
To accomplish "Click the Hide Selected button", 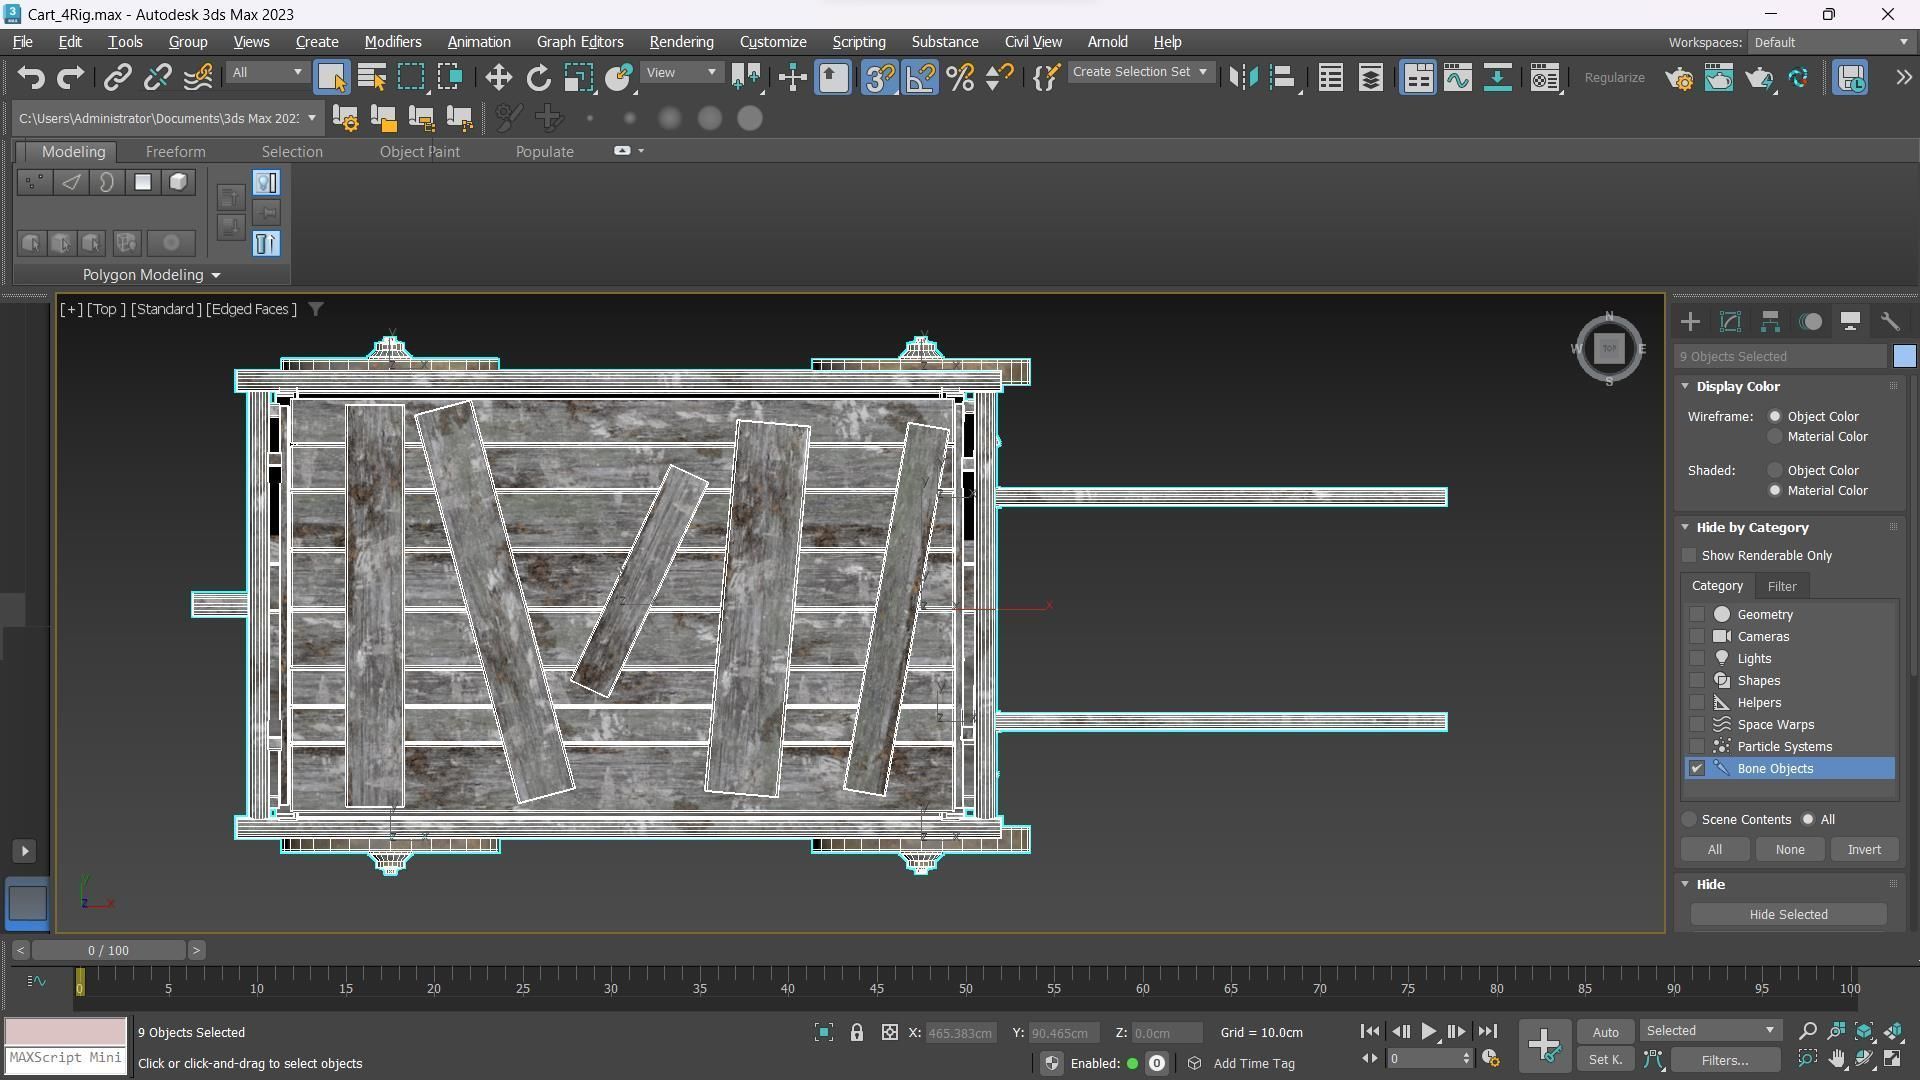I will 1788,915.
